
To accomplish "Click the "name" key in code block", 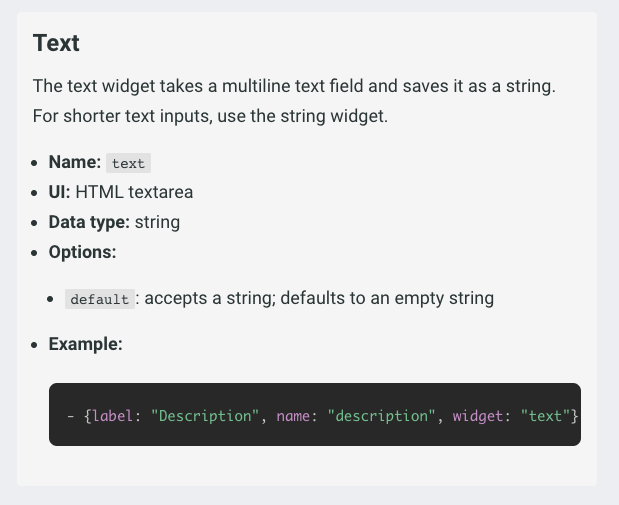I will [294, 414].
